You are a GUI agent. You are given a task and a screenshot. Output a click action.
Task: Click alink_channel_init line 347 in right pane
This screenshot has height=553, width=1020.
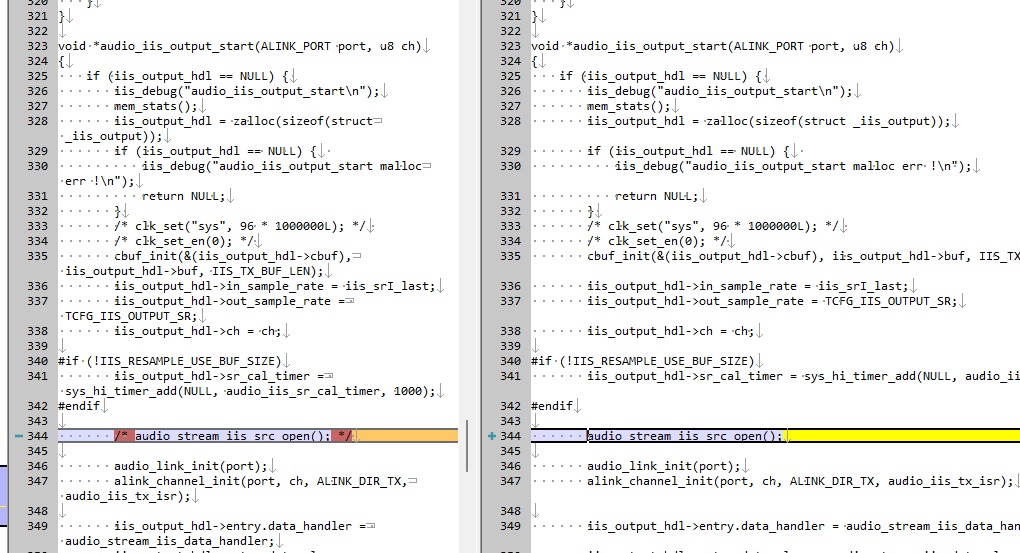(x=800, y=481)
